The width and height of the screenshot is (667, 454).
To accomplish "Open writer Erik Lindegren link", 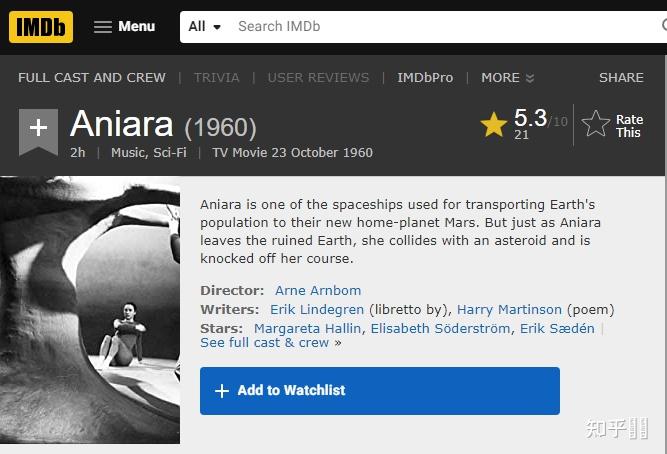I will pos(317,310).
